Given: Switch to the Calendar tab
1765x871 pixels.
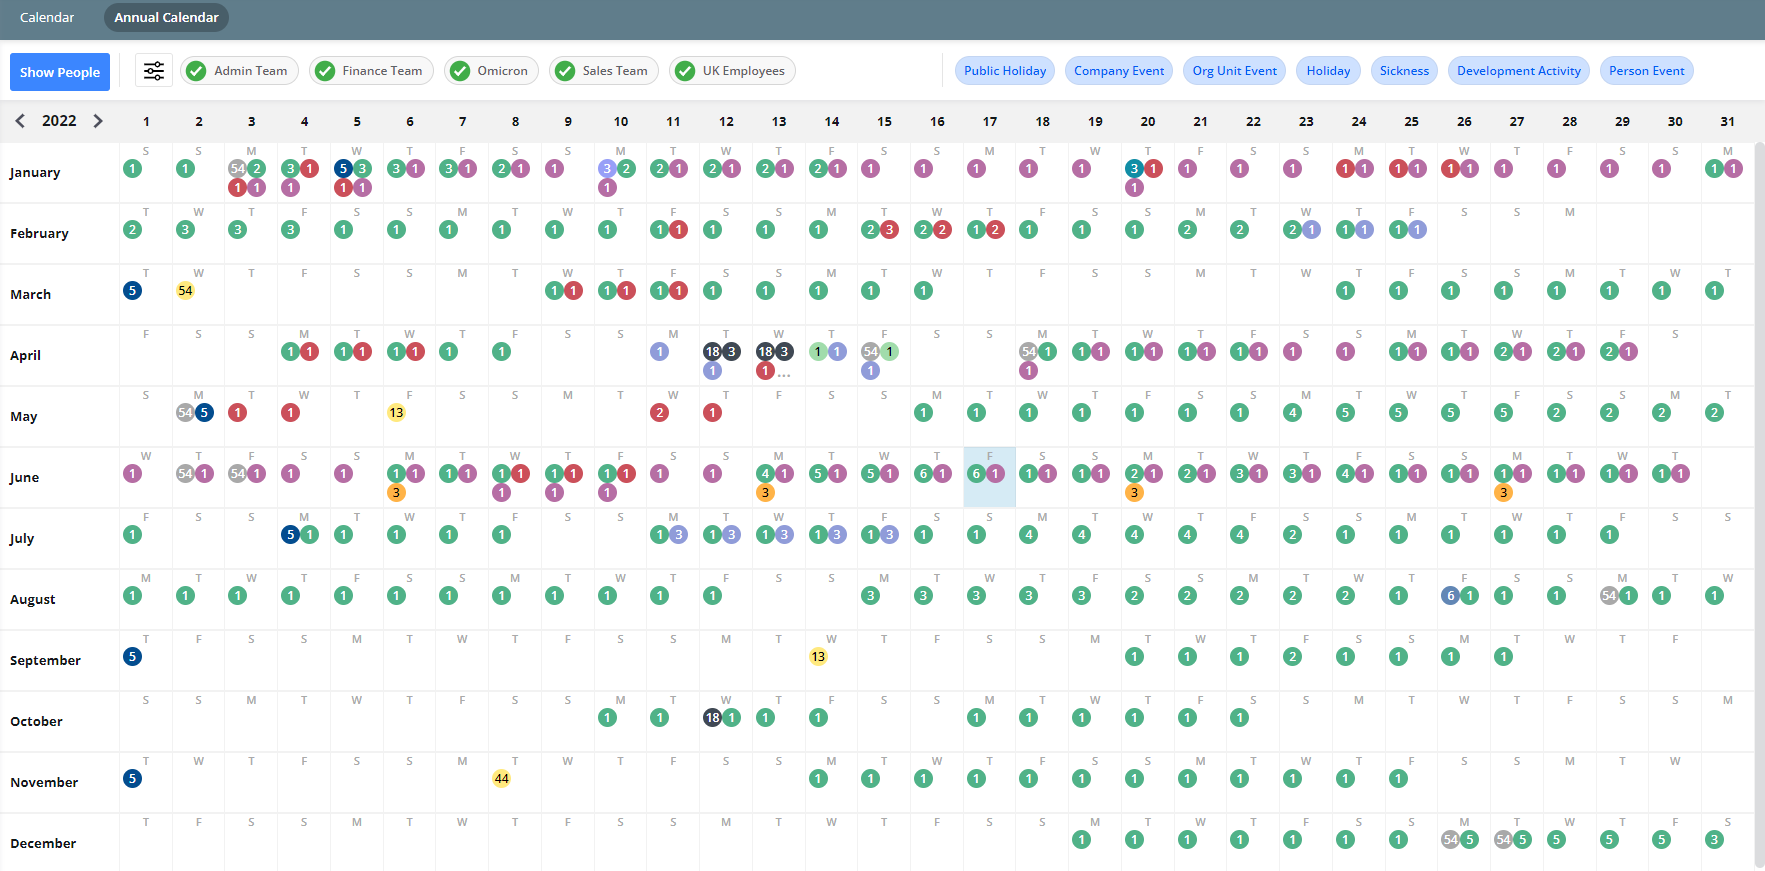Looking at the screenshot, I should [x=47, y=17].
